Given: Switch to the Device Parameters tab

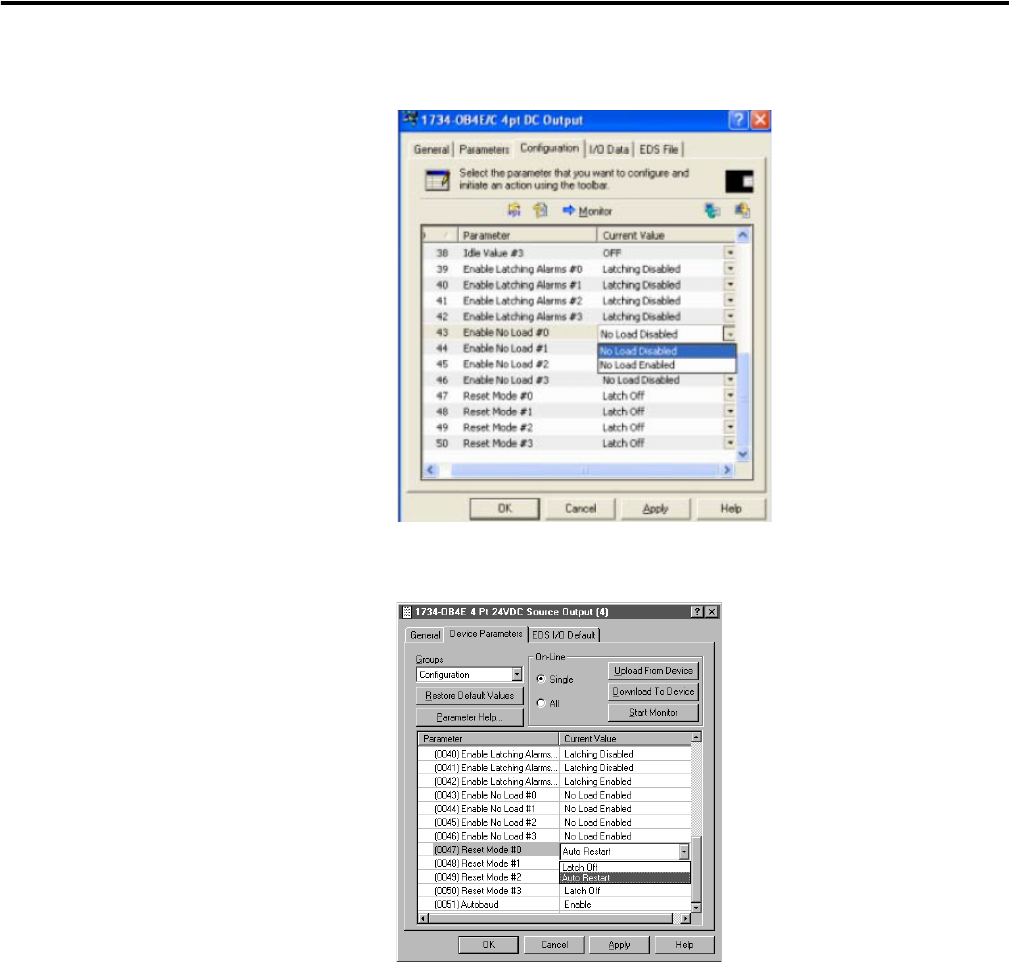Looking at the screenshot, I should (x=486, y=634).
